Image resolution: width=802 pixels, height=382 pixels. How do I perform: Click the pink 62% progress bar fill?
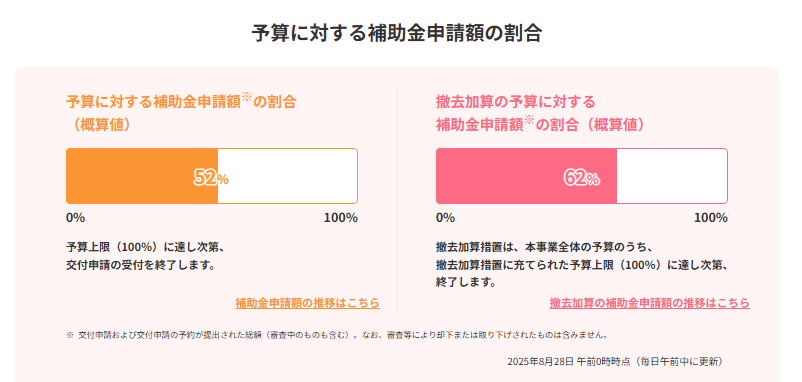(526, 176)
